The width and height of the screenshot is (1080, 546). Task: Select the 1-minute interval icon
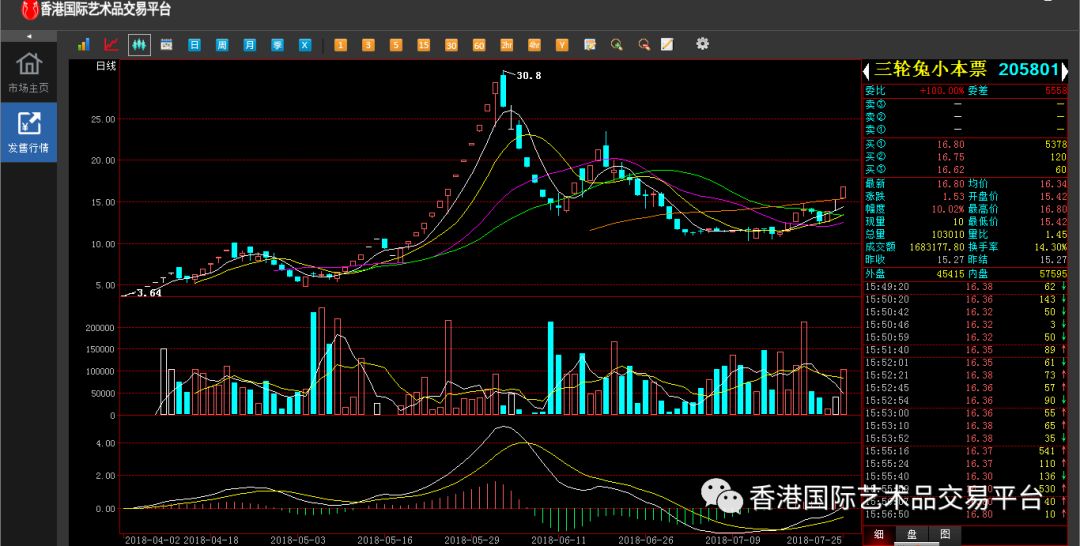(x=340, y=45)
